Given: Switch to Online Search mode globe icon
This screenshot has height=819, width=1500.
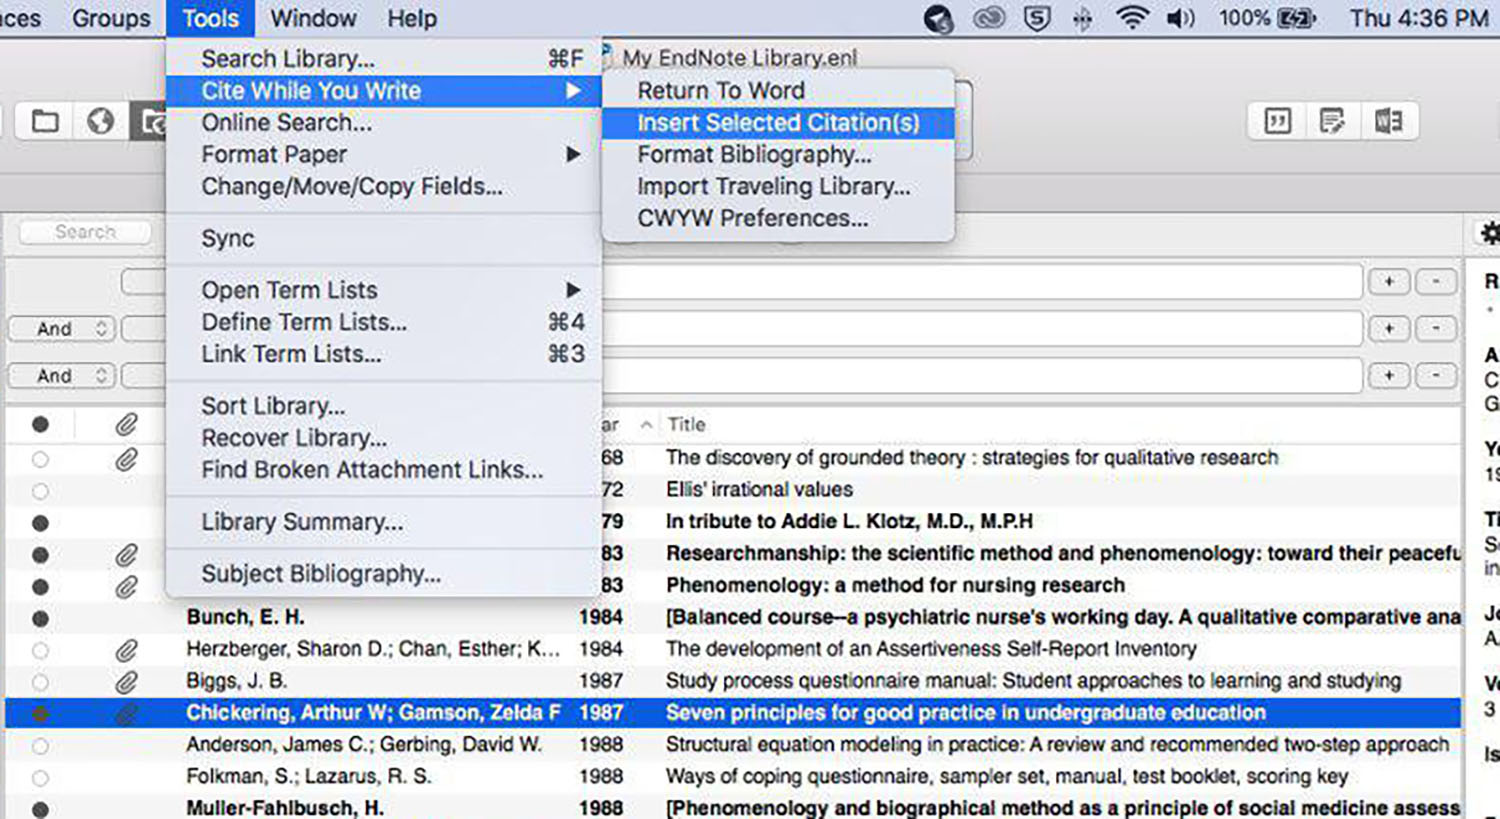Looking at the screenshot, I should 100,122.
